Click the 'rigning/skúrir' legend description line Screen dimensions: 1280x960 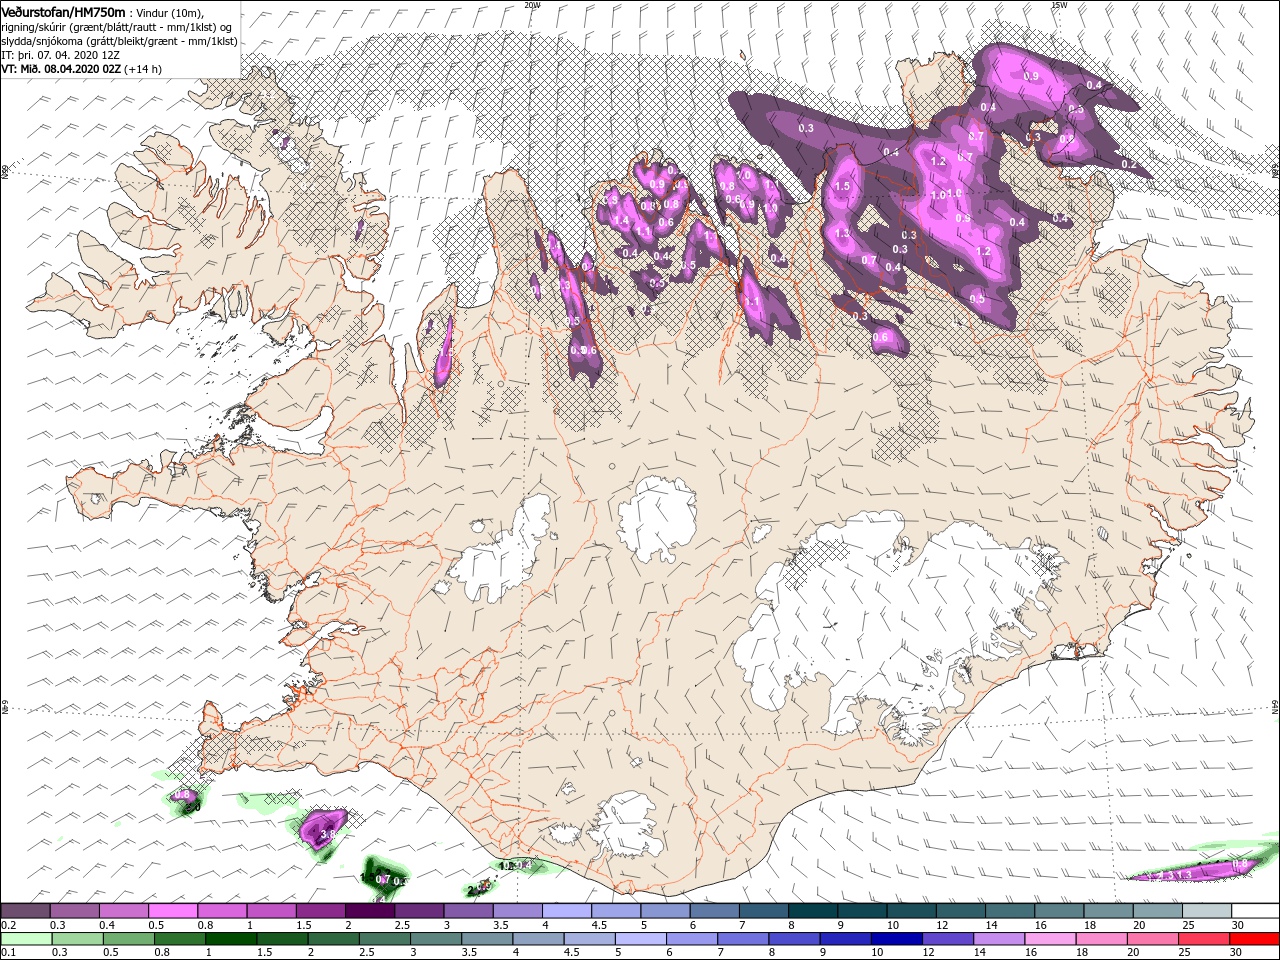117,27
